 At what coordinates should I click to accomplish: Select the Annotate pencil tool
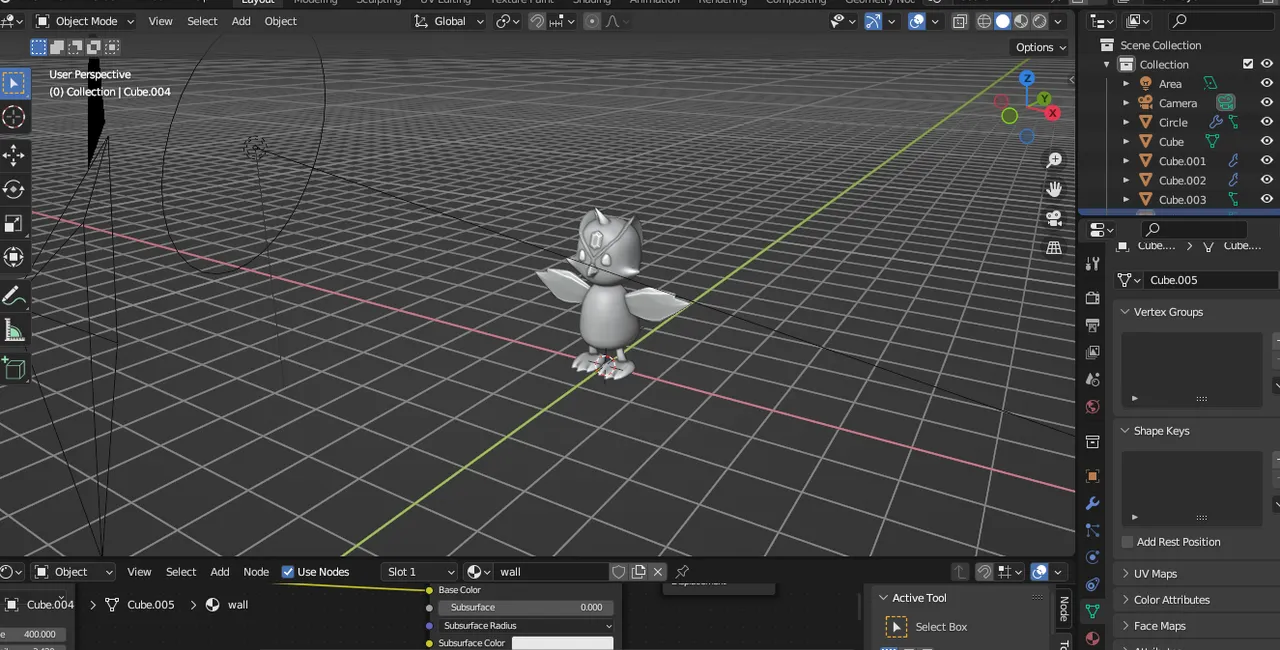click(x=14, y=296)
